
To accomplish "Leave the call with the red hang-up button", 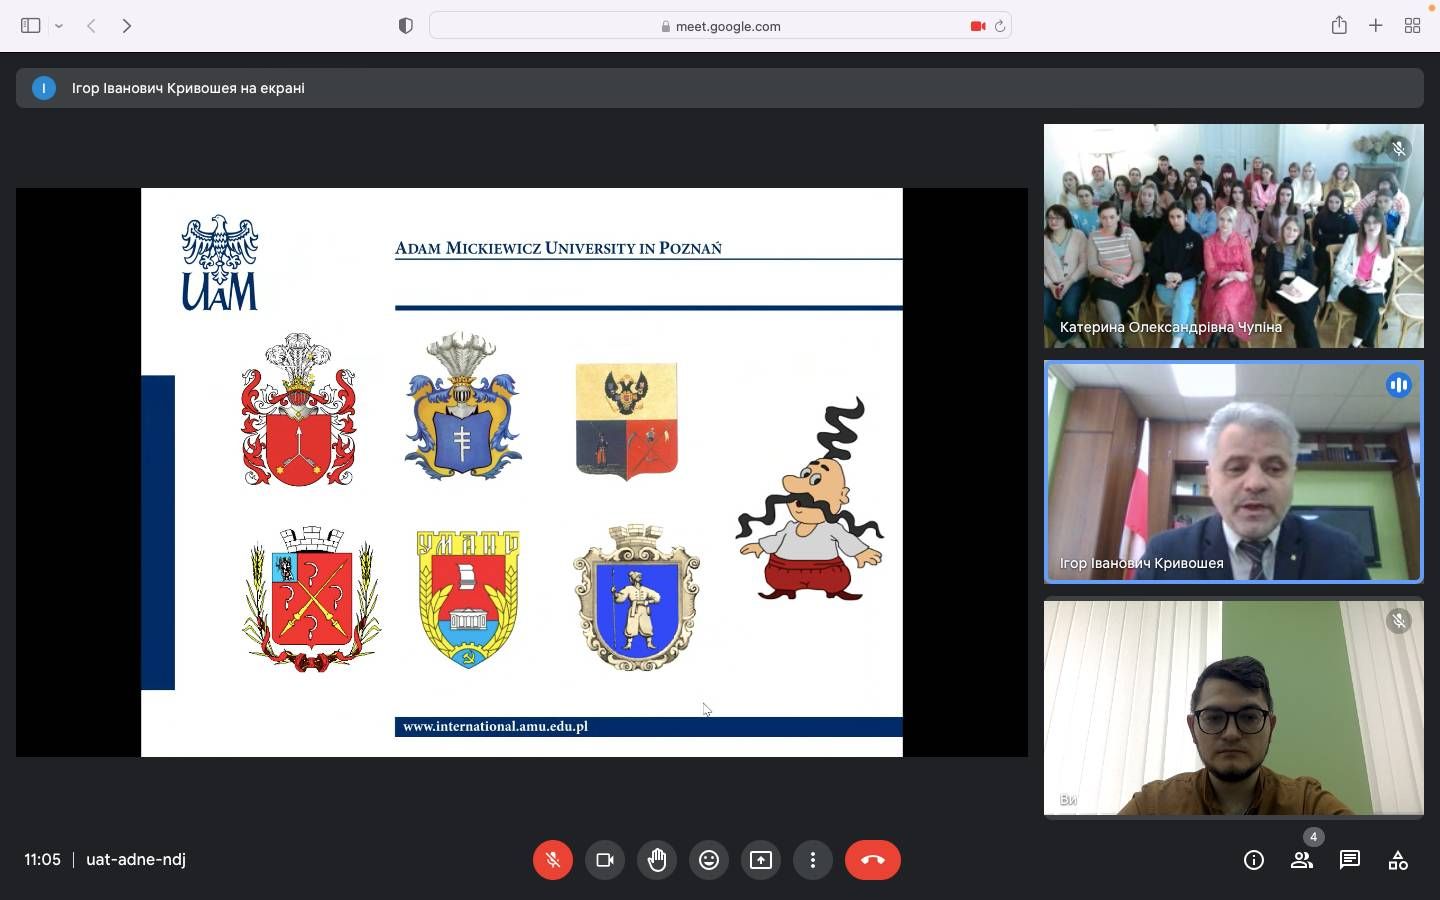I will tap(873, 860).
